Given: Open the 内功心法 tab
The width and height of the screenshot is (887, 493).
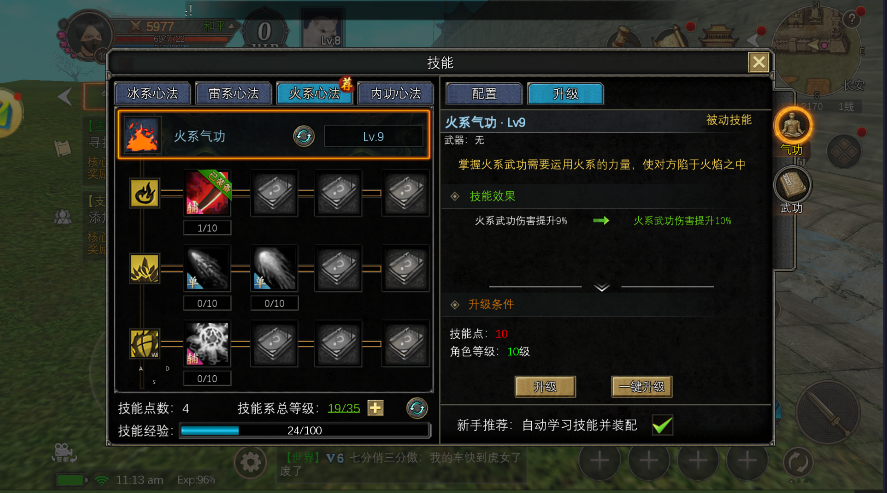Looking at the screenshot, I should 396,93.
